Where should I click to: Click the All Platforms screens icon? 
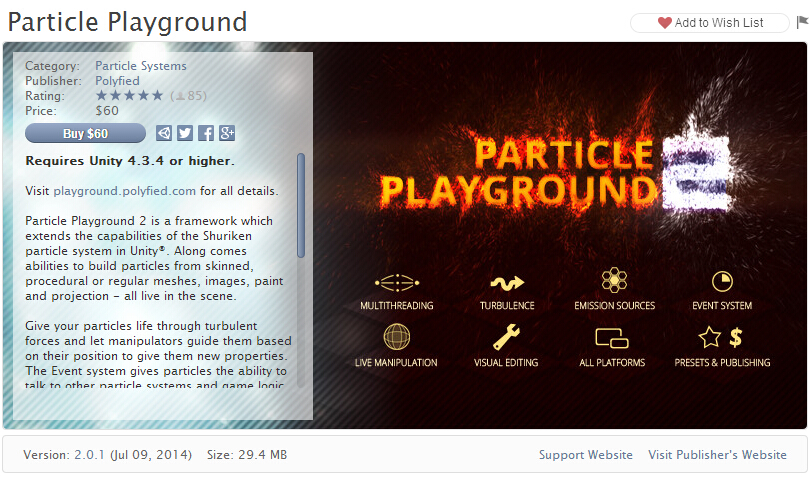(612, 338)
